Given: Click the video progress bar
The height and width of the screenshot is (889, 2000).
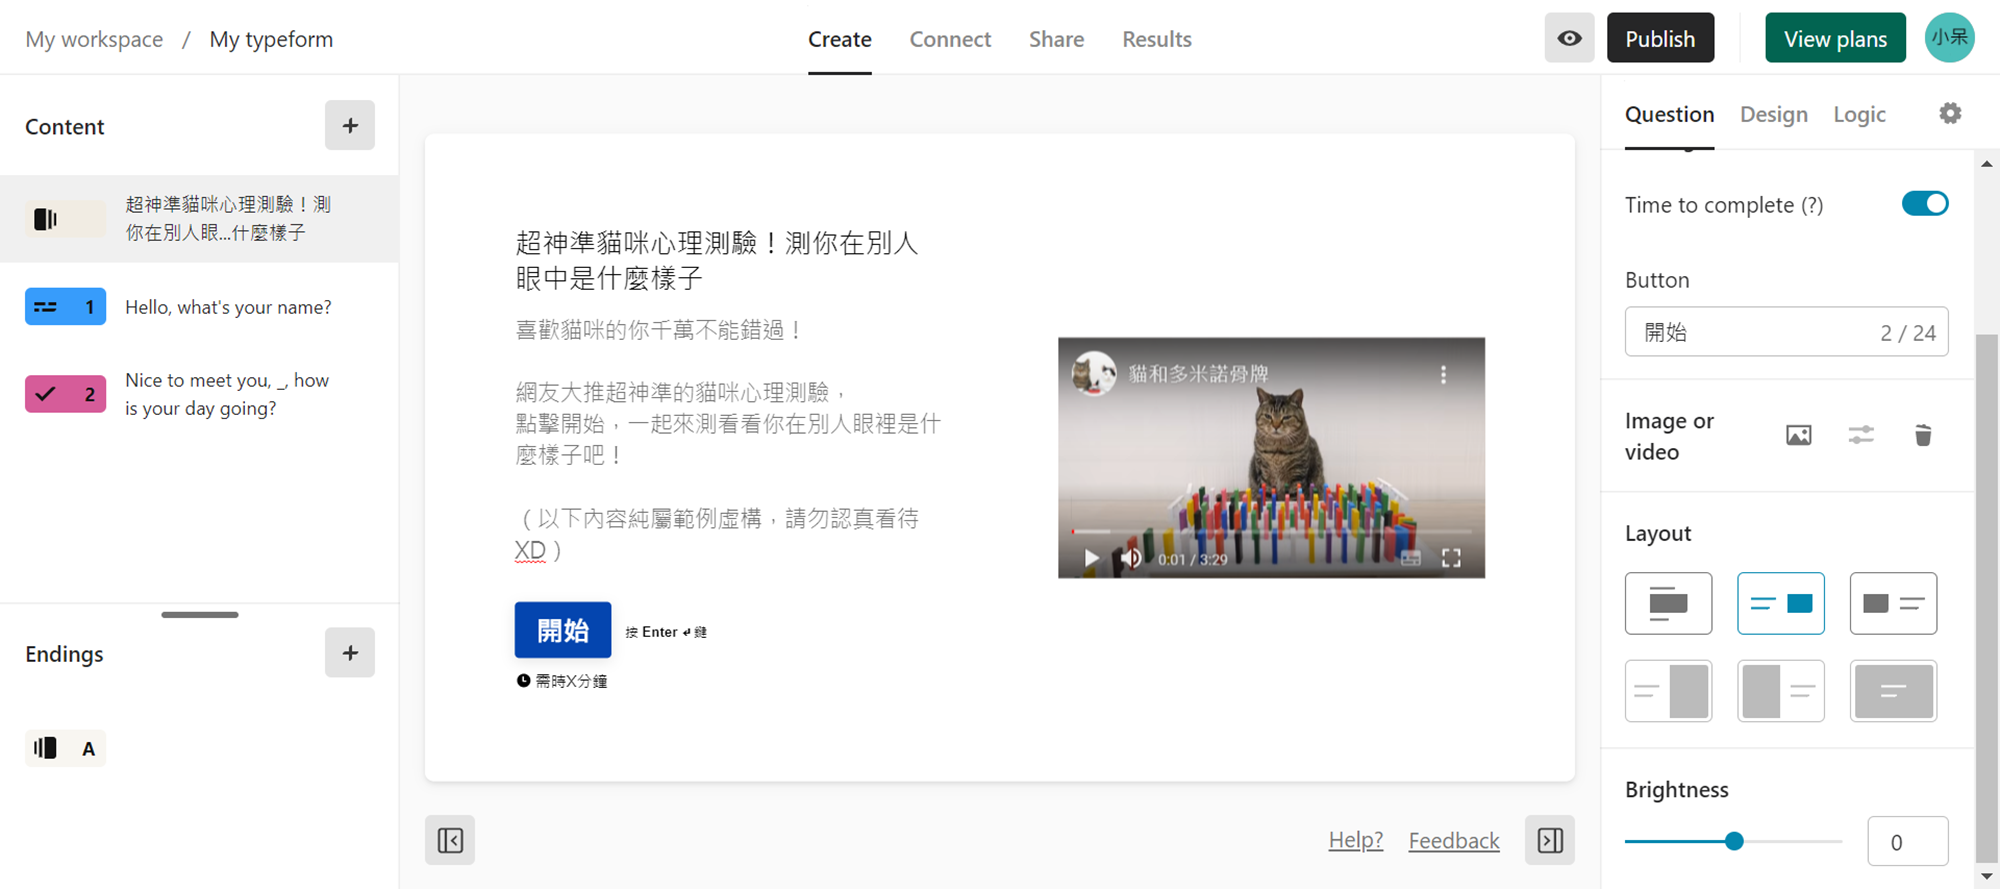Looking at the screenshot, I should point(1271,531).
